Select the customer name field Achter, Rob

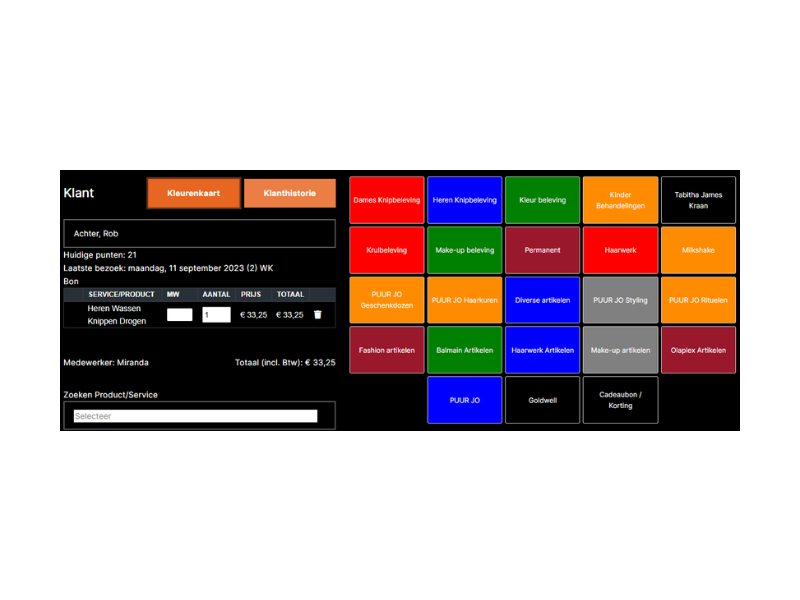[199, 234]
